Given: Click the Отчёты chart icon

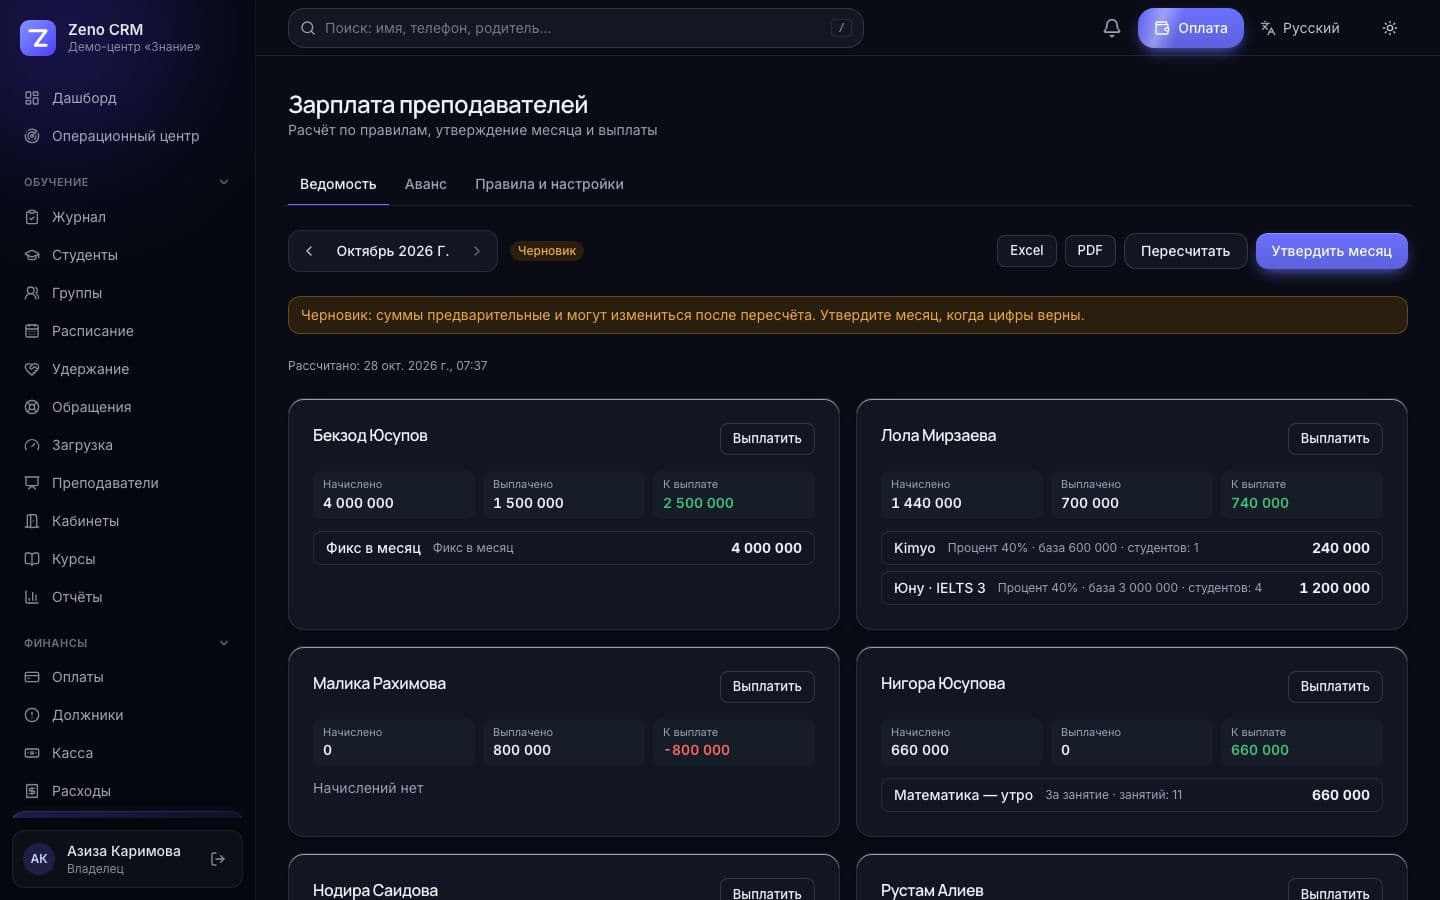Looking at the screenshot, I should 32,597.
